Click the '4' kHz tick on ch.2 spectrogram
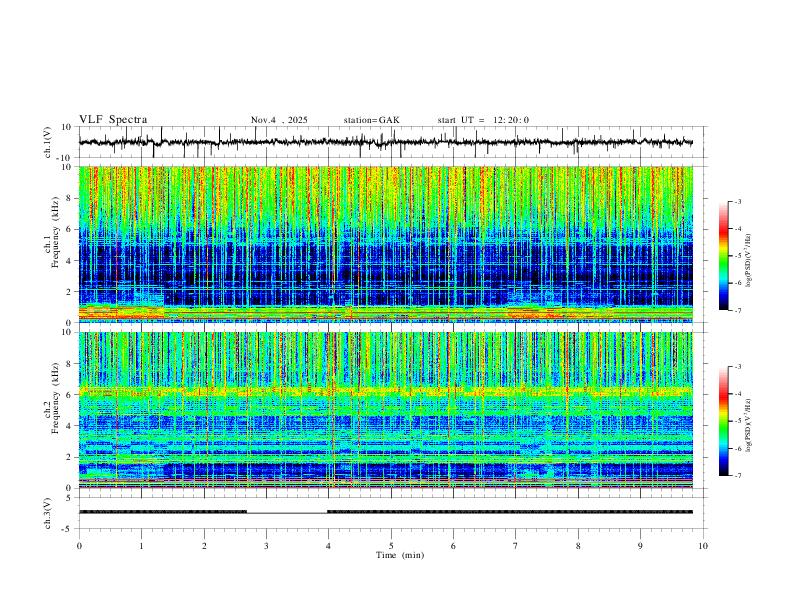 coord(70,426)
